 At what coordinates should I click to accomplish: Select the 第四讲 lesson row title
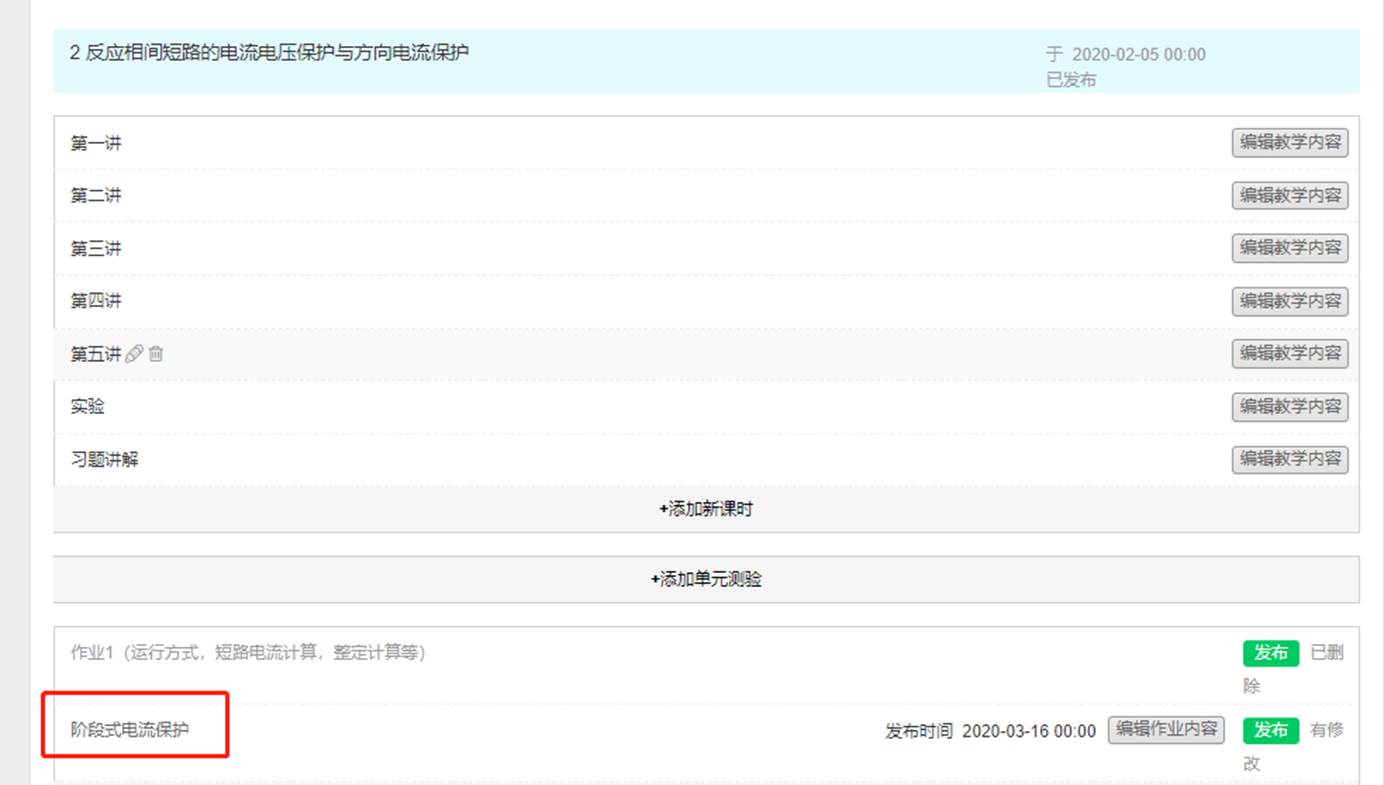96,301
